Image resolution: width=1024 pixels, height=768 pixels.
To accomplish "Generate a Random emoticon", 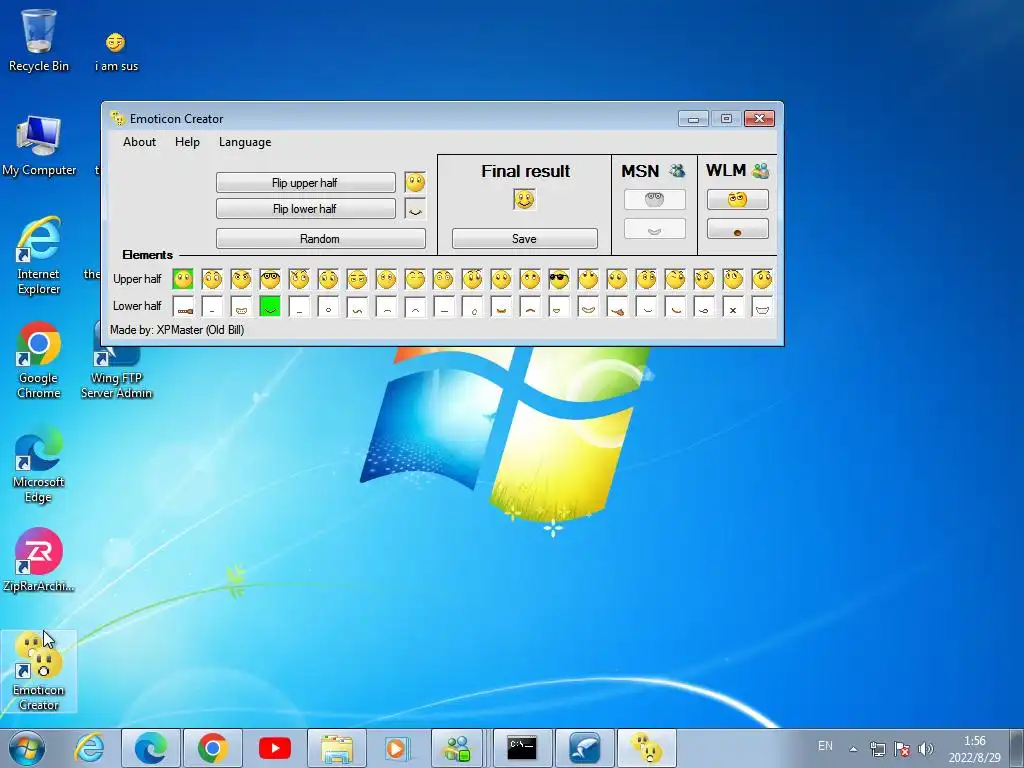I will pyautogui.click(x=321, y=239).
